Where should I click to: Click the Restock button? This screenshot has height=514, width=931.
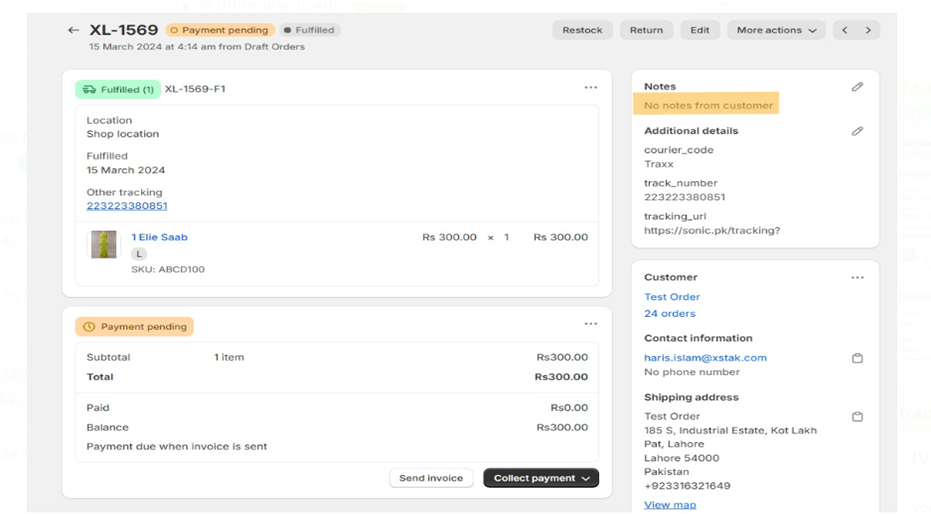click(x=582, y=30)
